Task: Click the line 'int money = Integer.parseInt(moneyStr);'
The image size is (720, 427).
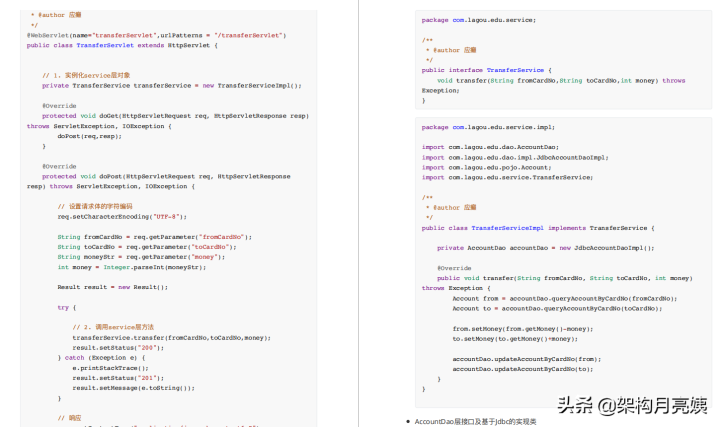Action: click(x=132, y=267)
